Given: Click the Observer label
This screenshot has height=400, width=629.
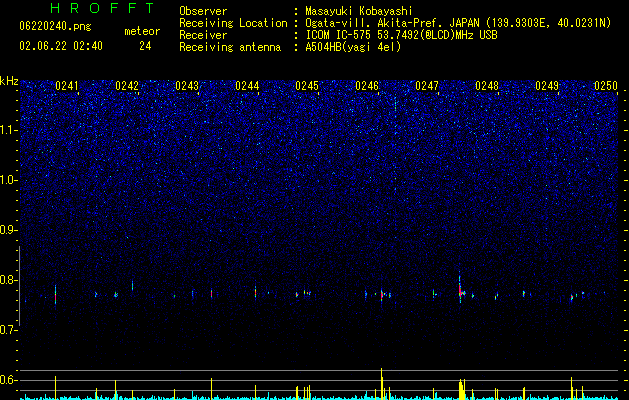Looking at the screenshot, I should click(203, 11).
